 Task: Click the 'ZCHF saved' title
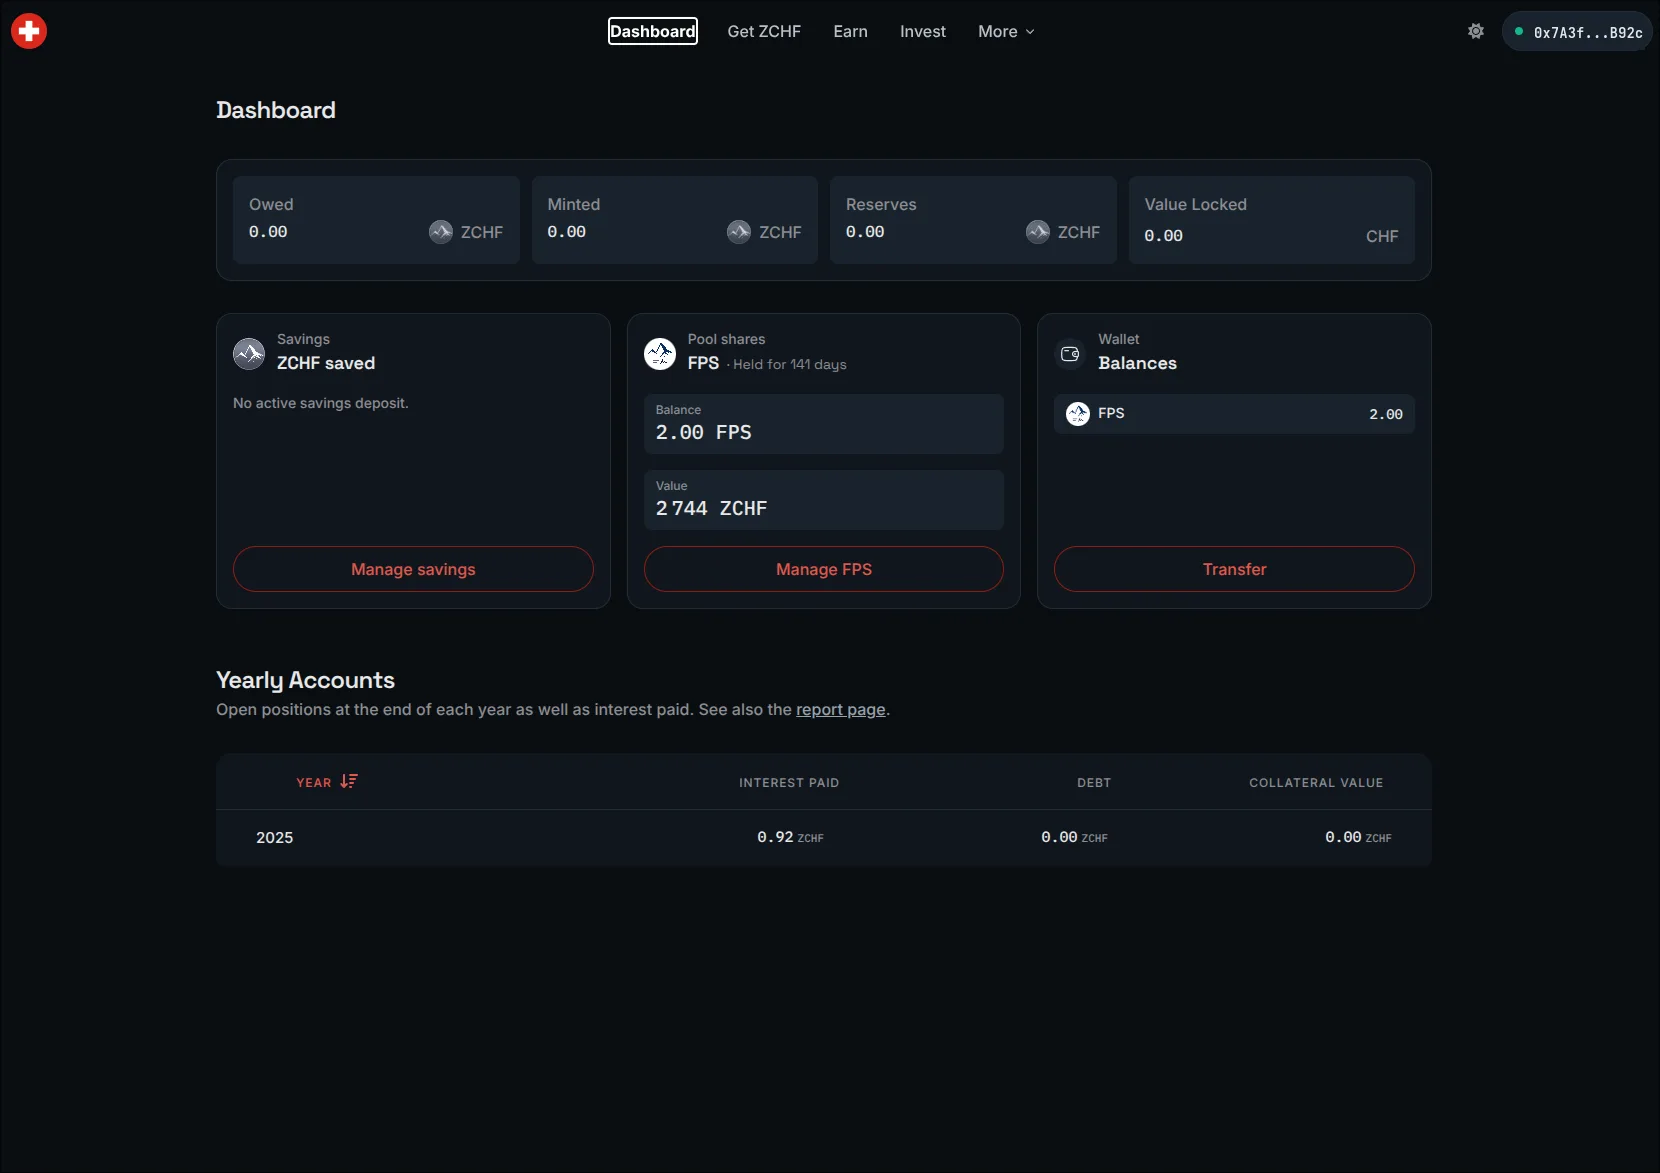tap(326, 363)
